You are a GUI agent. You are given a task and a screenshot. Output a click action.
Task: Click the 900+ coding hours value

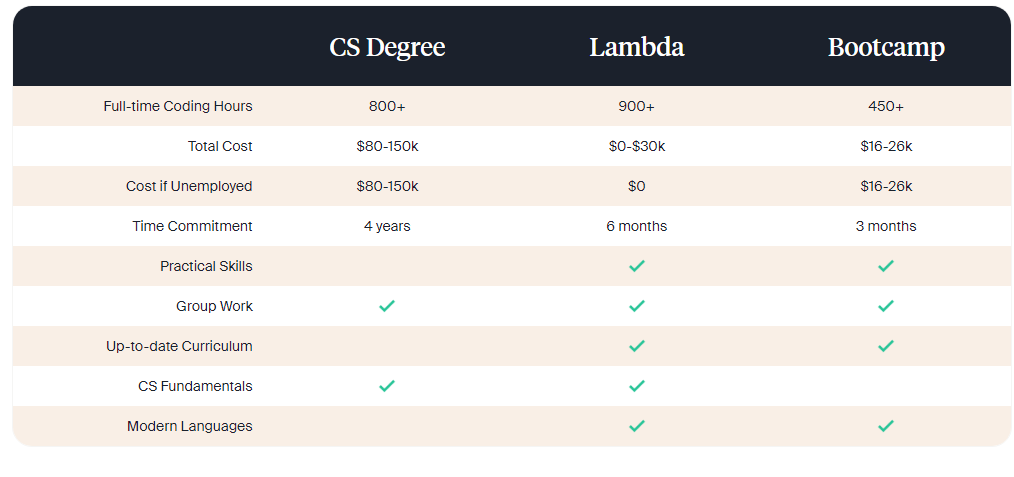click(636, 106)
